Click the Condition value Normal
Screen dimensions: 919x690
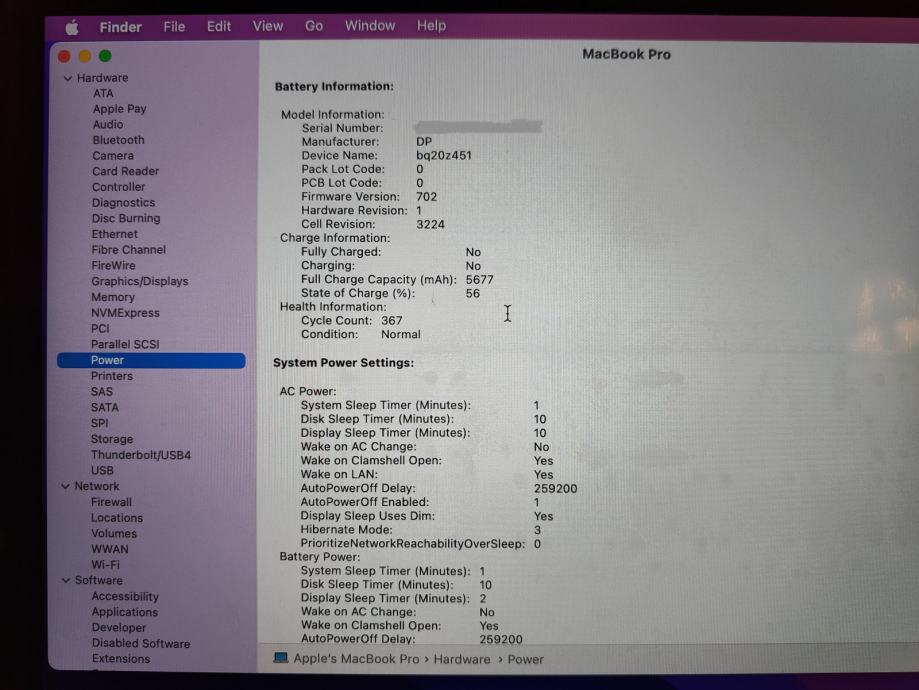pyautogui.click(x=401, y=334)
